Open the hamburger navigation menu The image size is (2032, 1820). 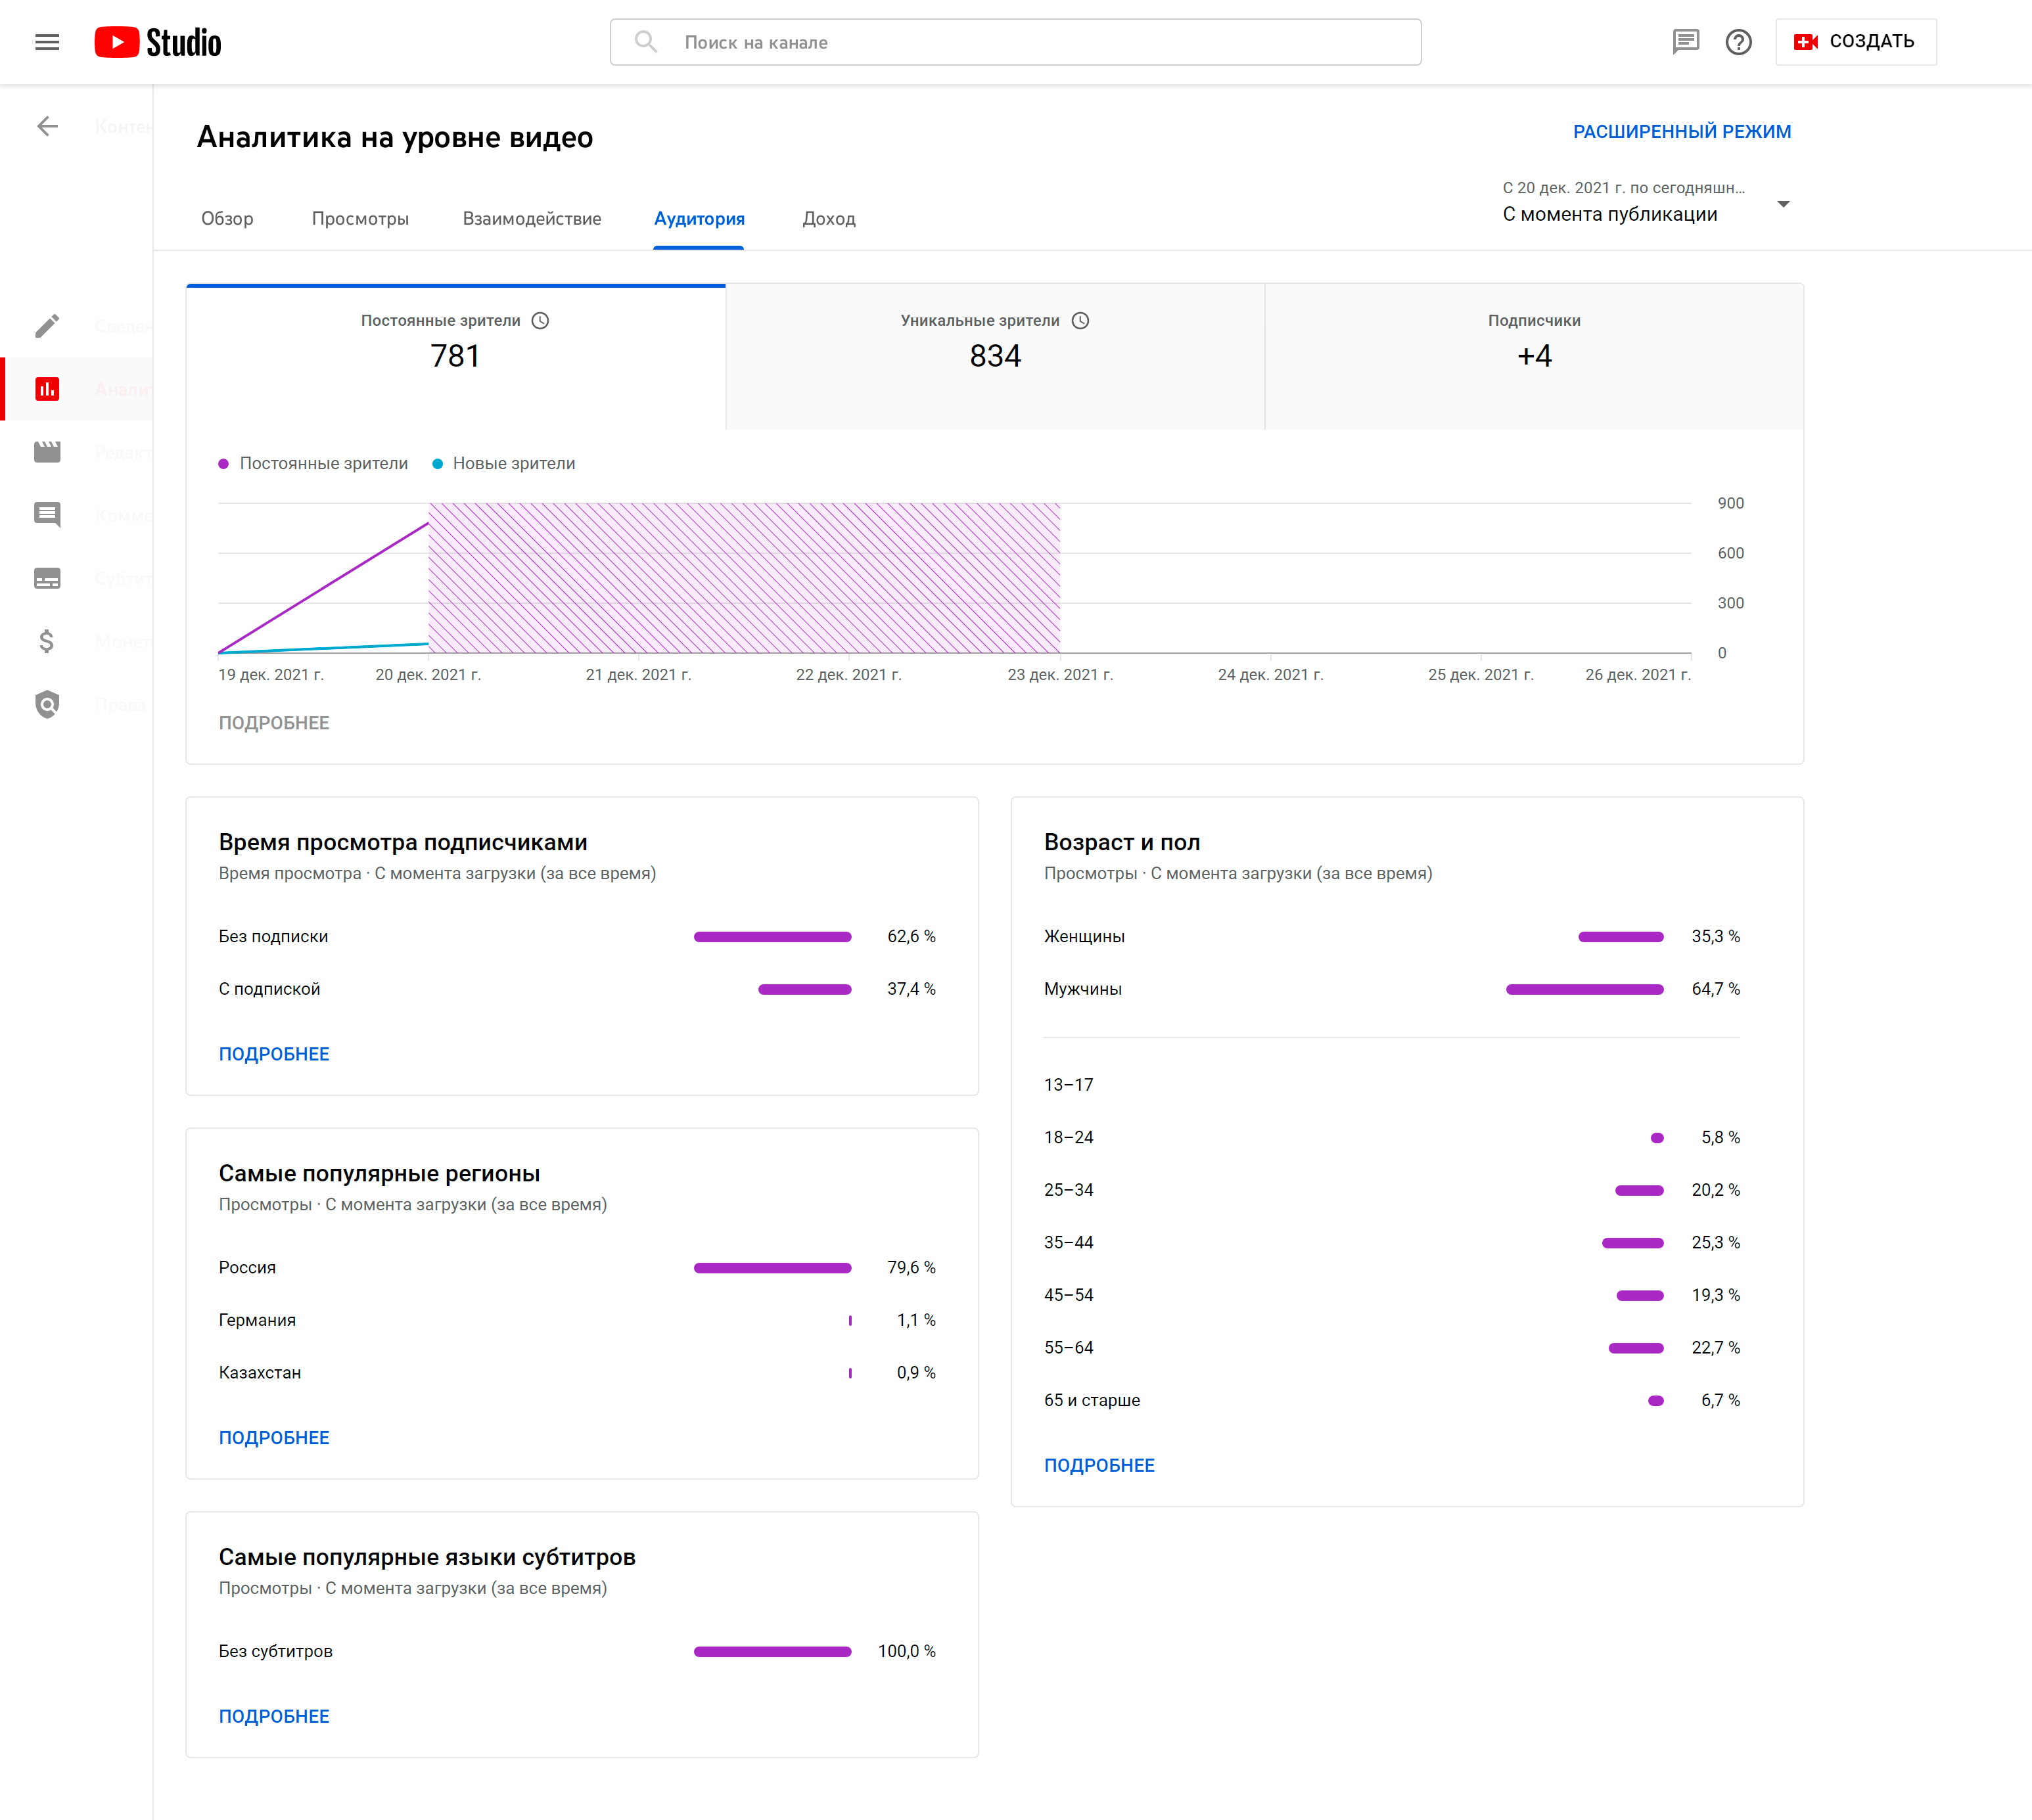(x=47, y=42)
